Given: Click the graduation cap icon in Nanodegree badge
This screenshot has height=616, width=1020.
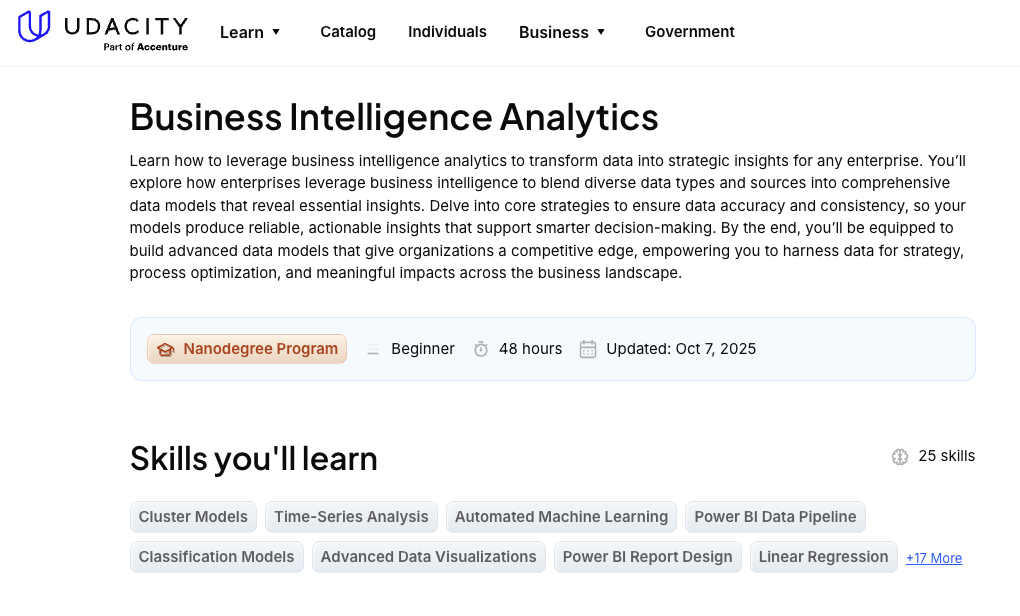Looking at the screenshot, I should click(165, 349).
